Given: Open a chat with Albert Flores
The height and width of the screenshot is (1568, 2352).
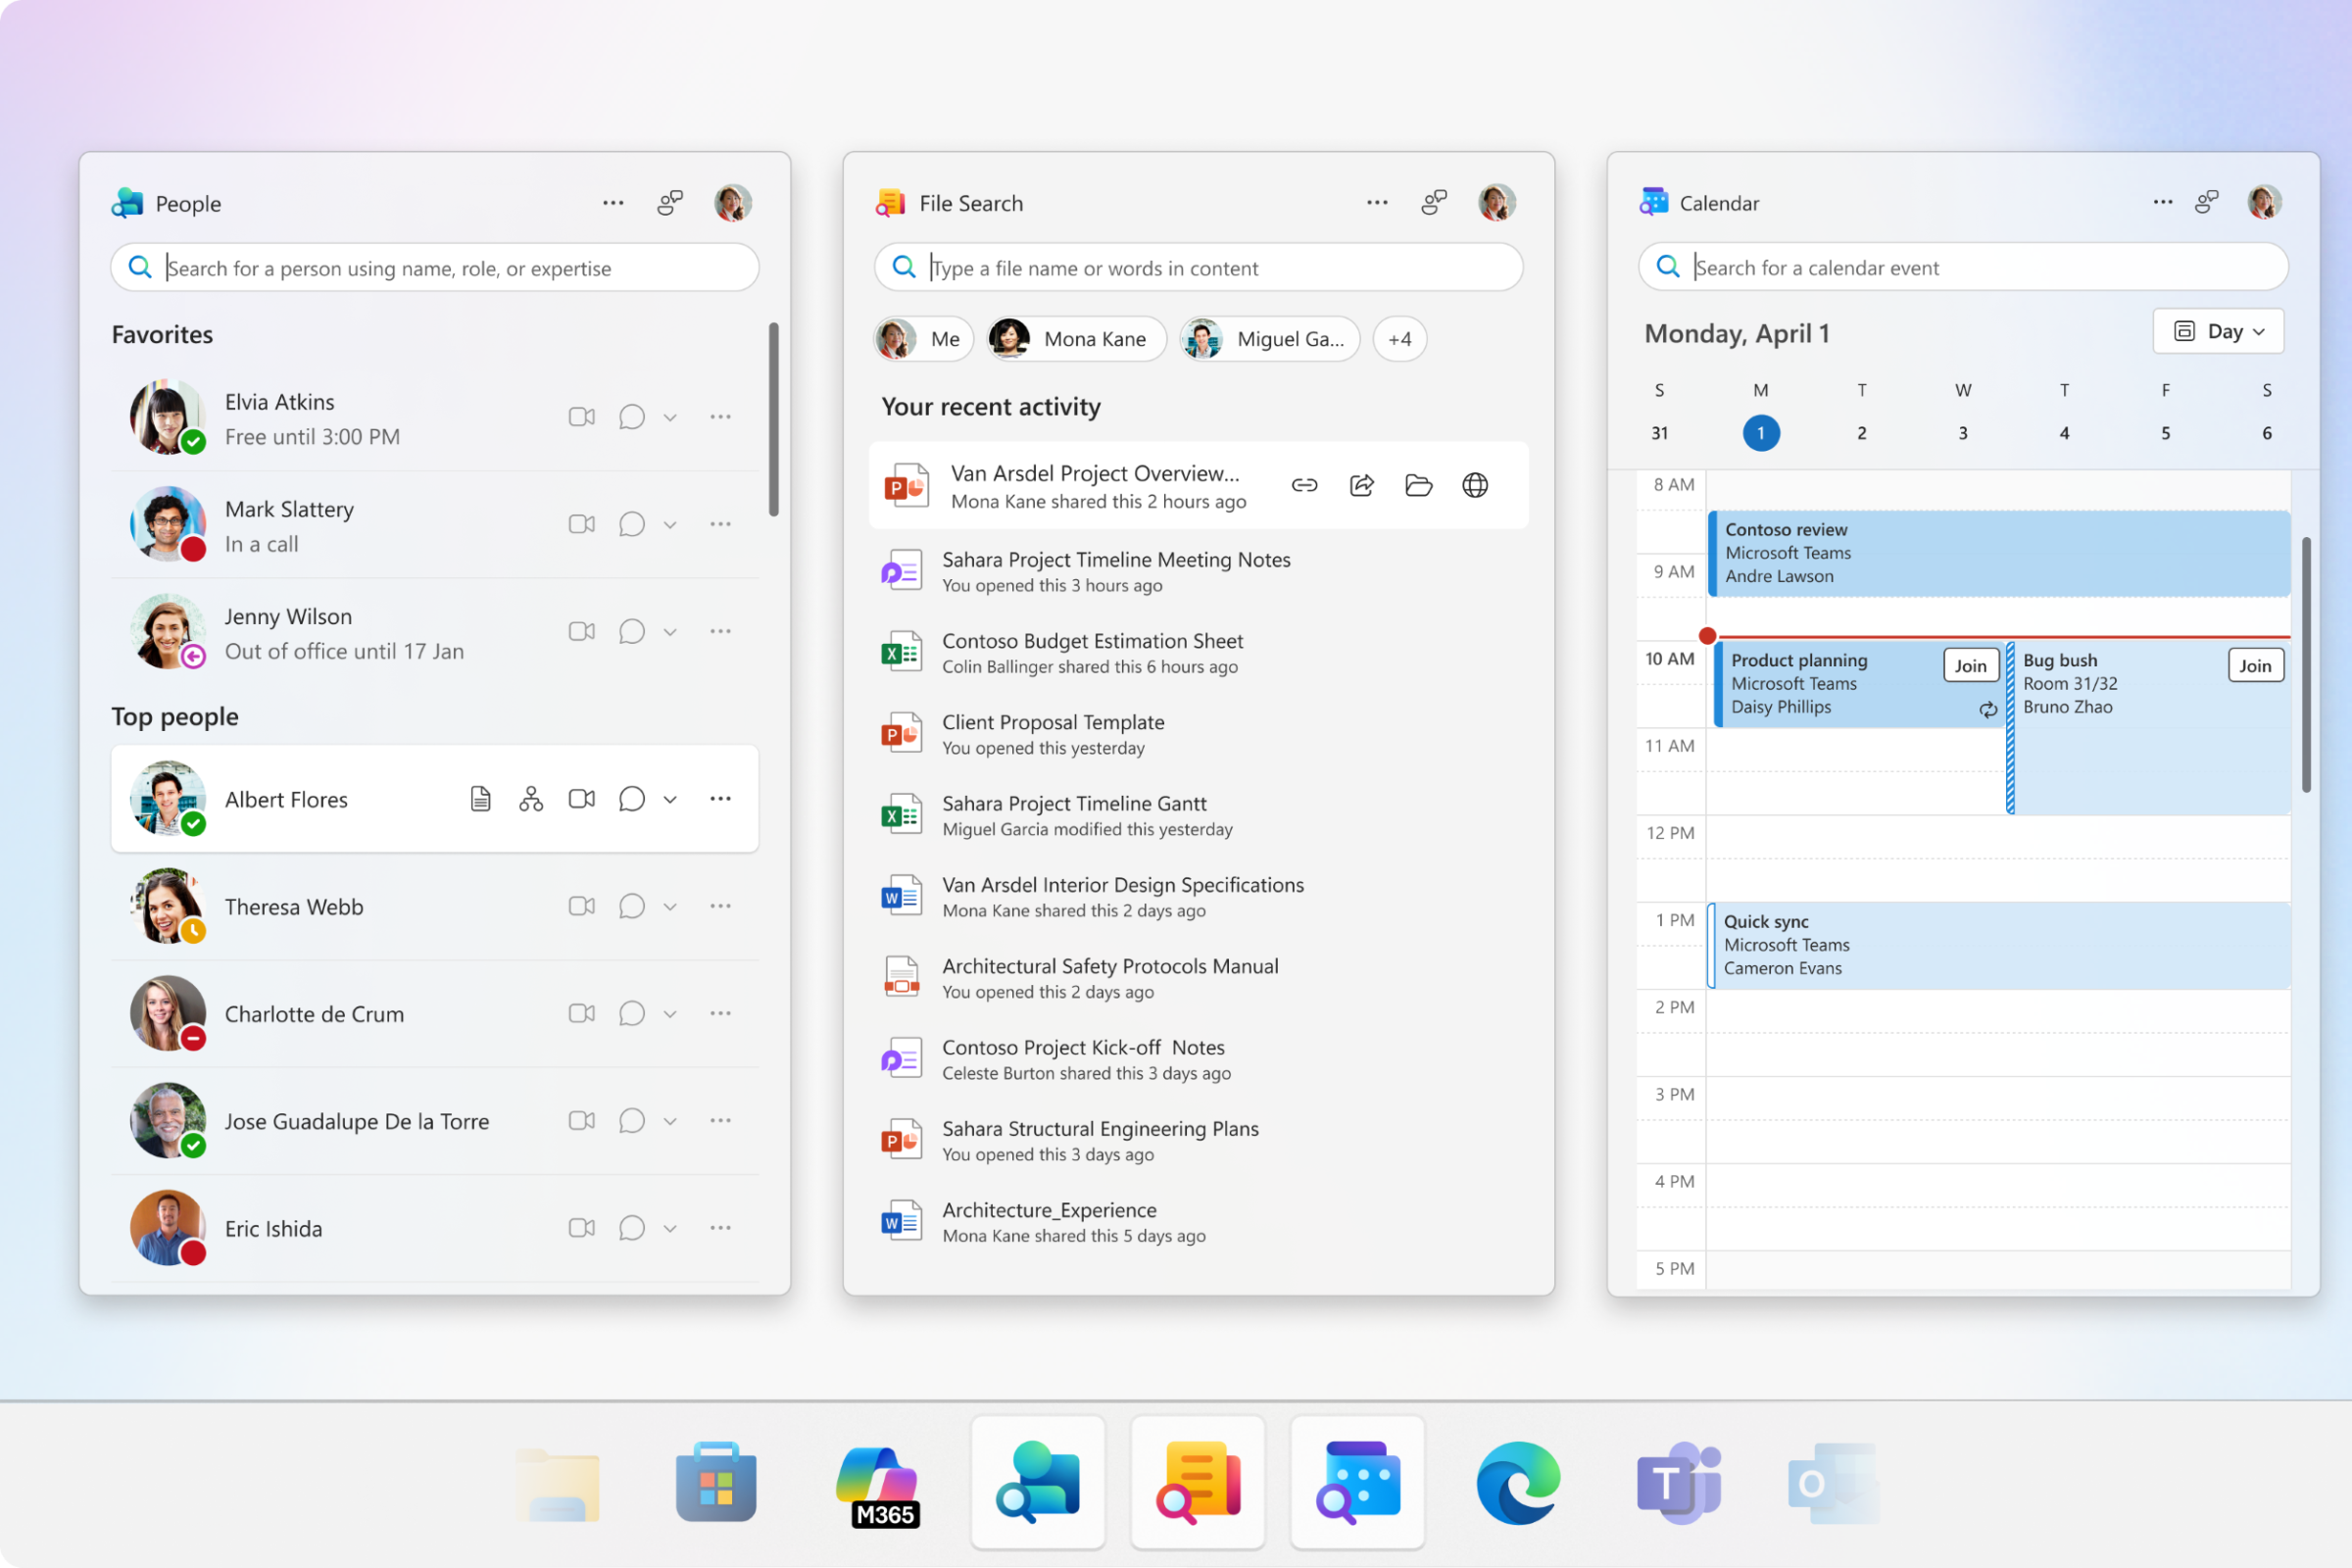Looking at the screenshot, I should [631, 798].
